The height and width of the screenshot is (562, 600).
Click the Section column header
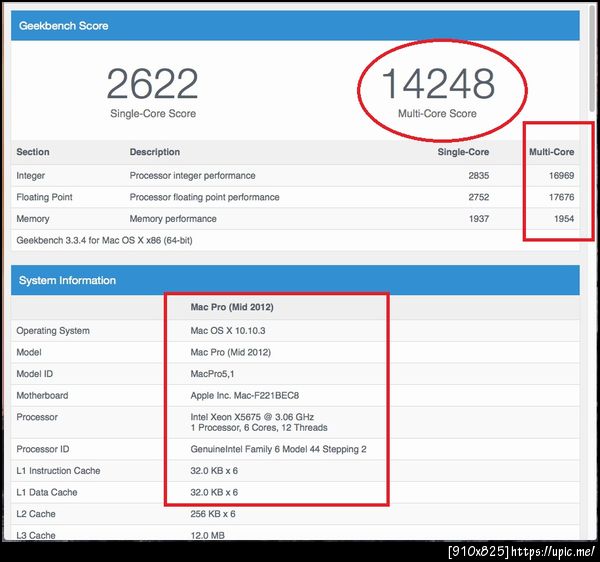coord(33,152)
